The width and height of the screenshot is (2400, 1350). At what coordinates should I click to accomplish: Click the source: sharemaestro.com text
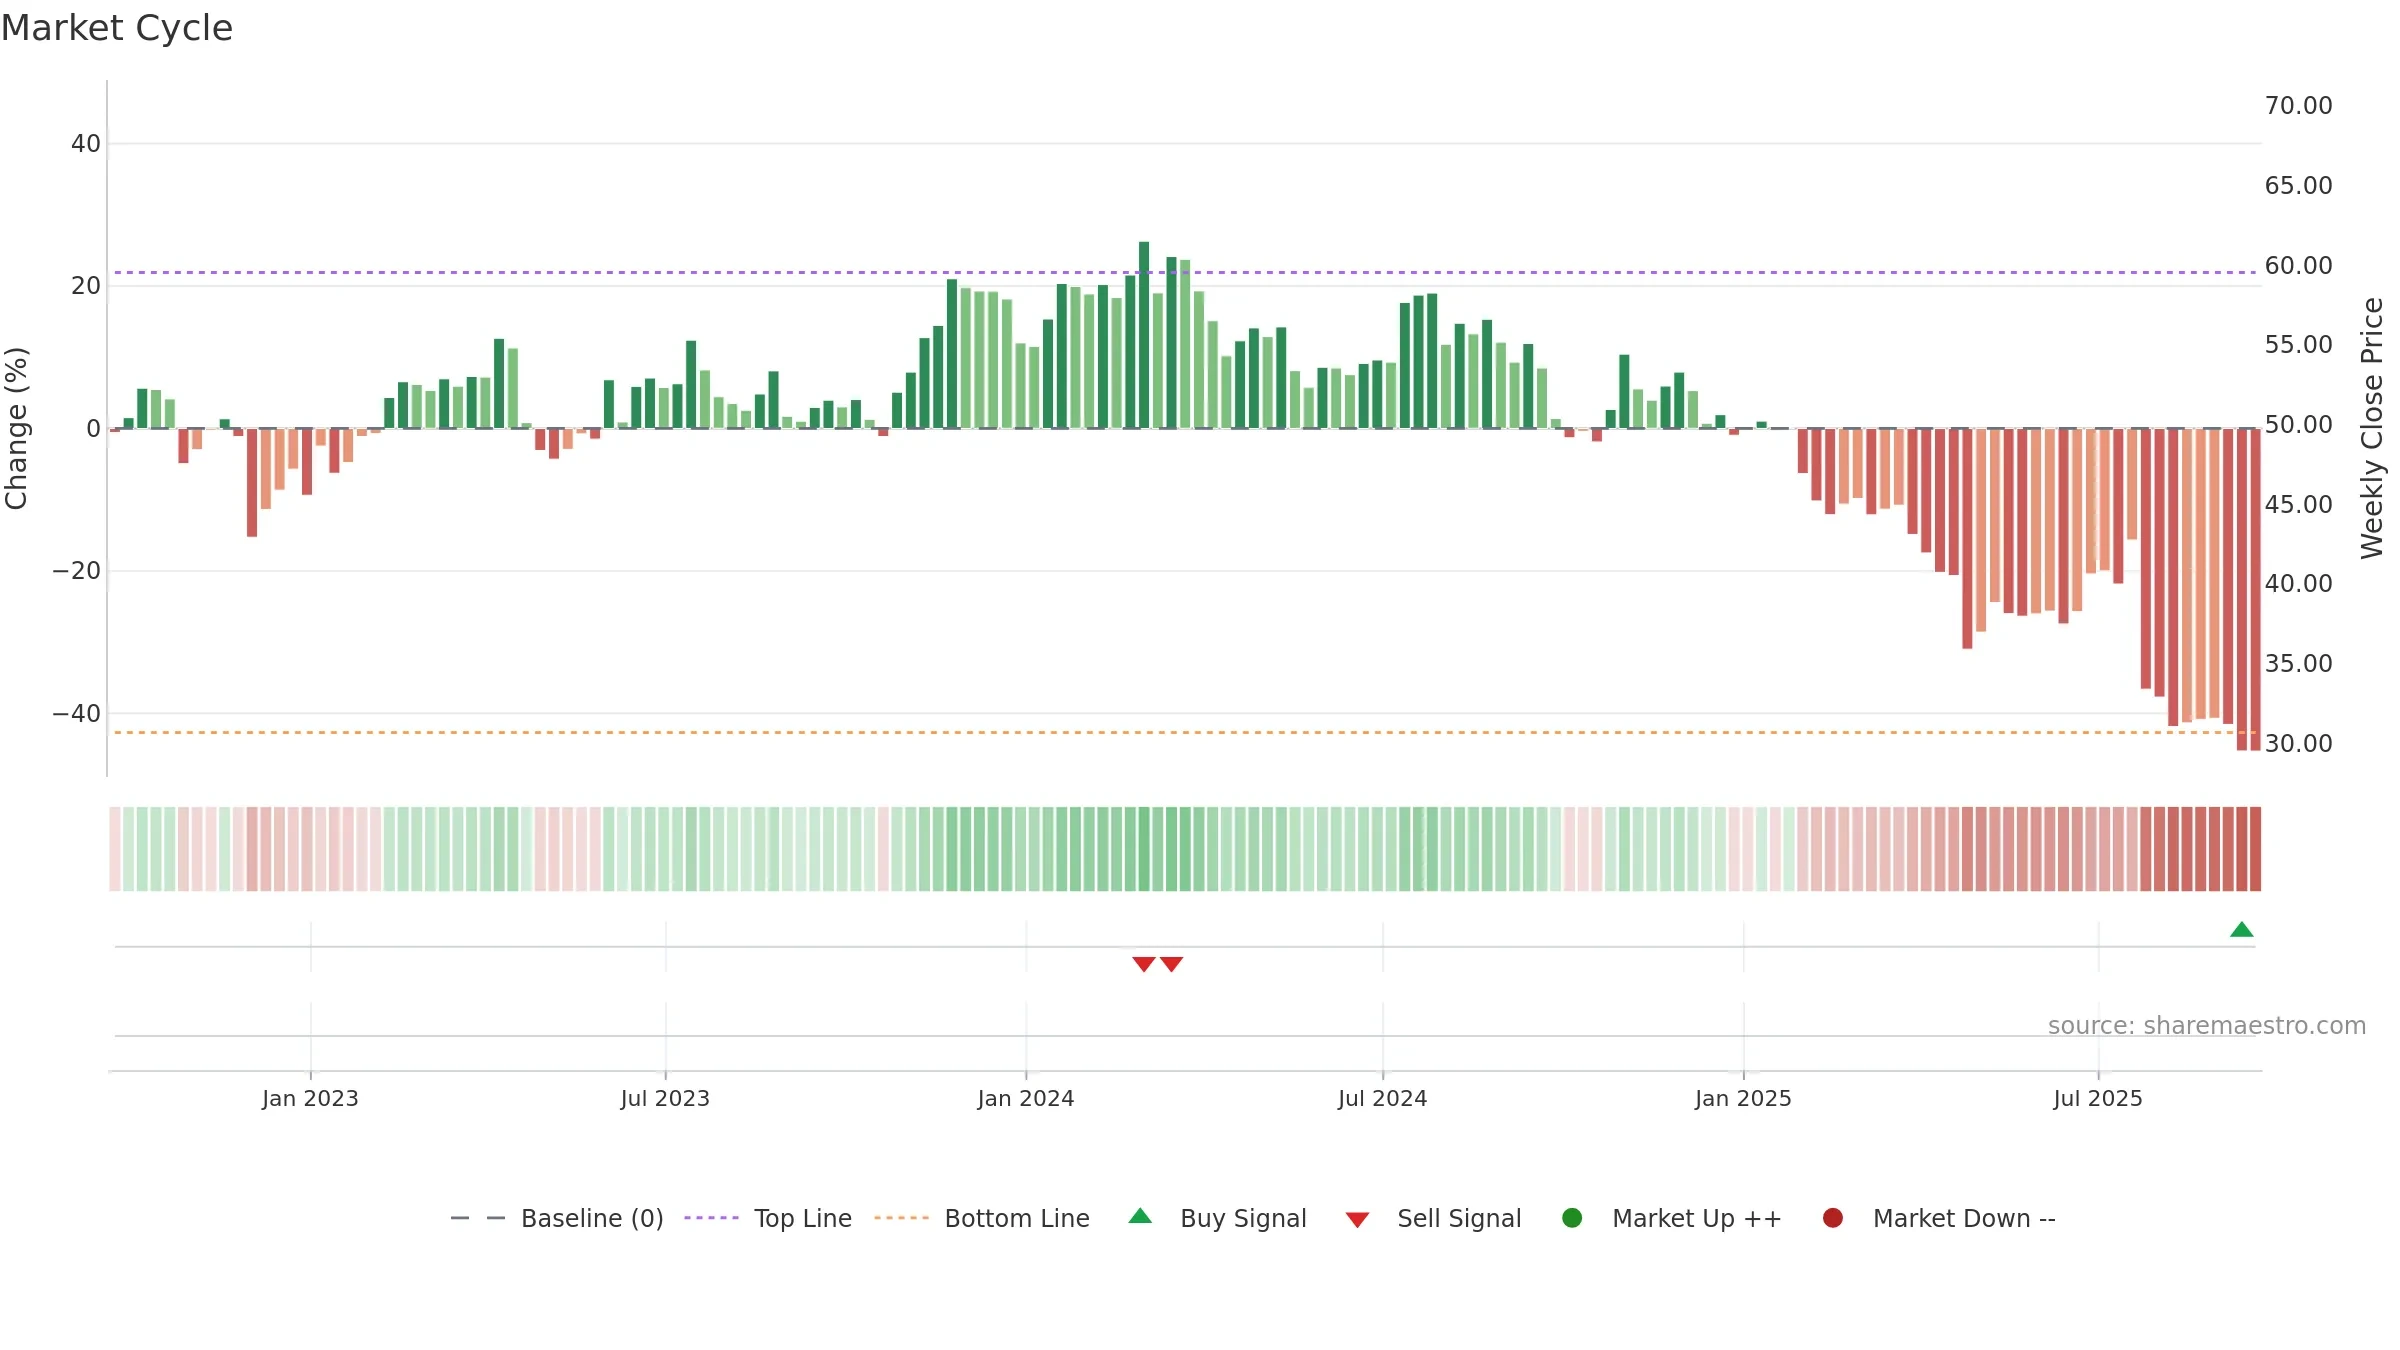click(2207, 1025)
